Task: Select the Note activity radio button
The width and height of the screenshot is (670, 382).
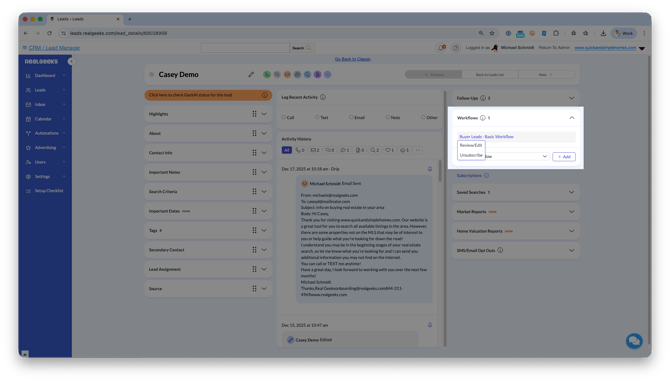Action: tap(388, 117)
